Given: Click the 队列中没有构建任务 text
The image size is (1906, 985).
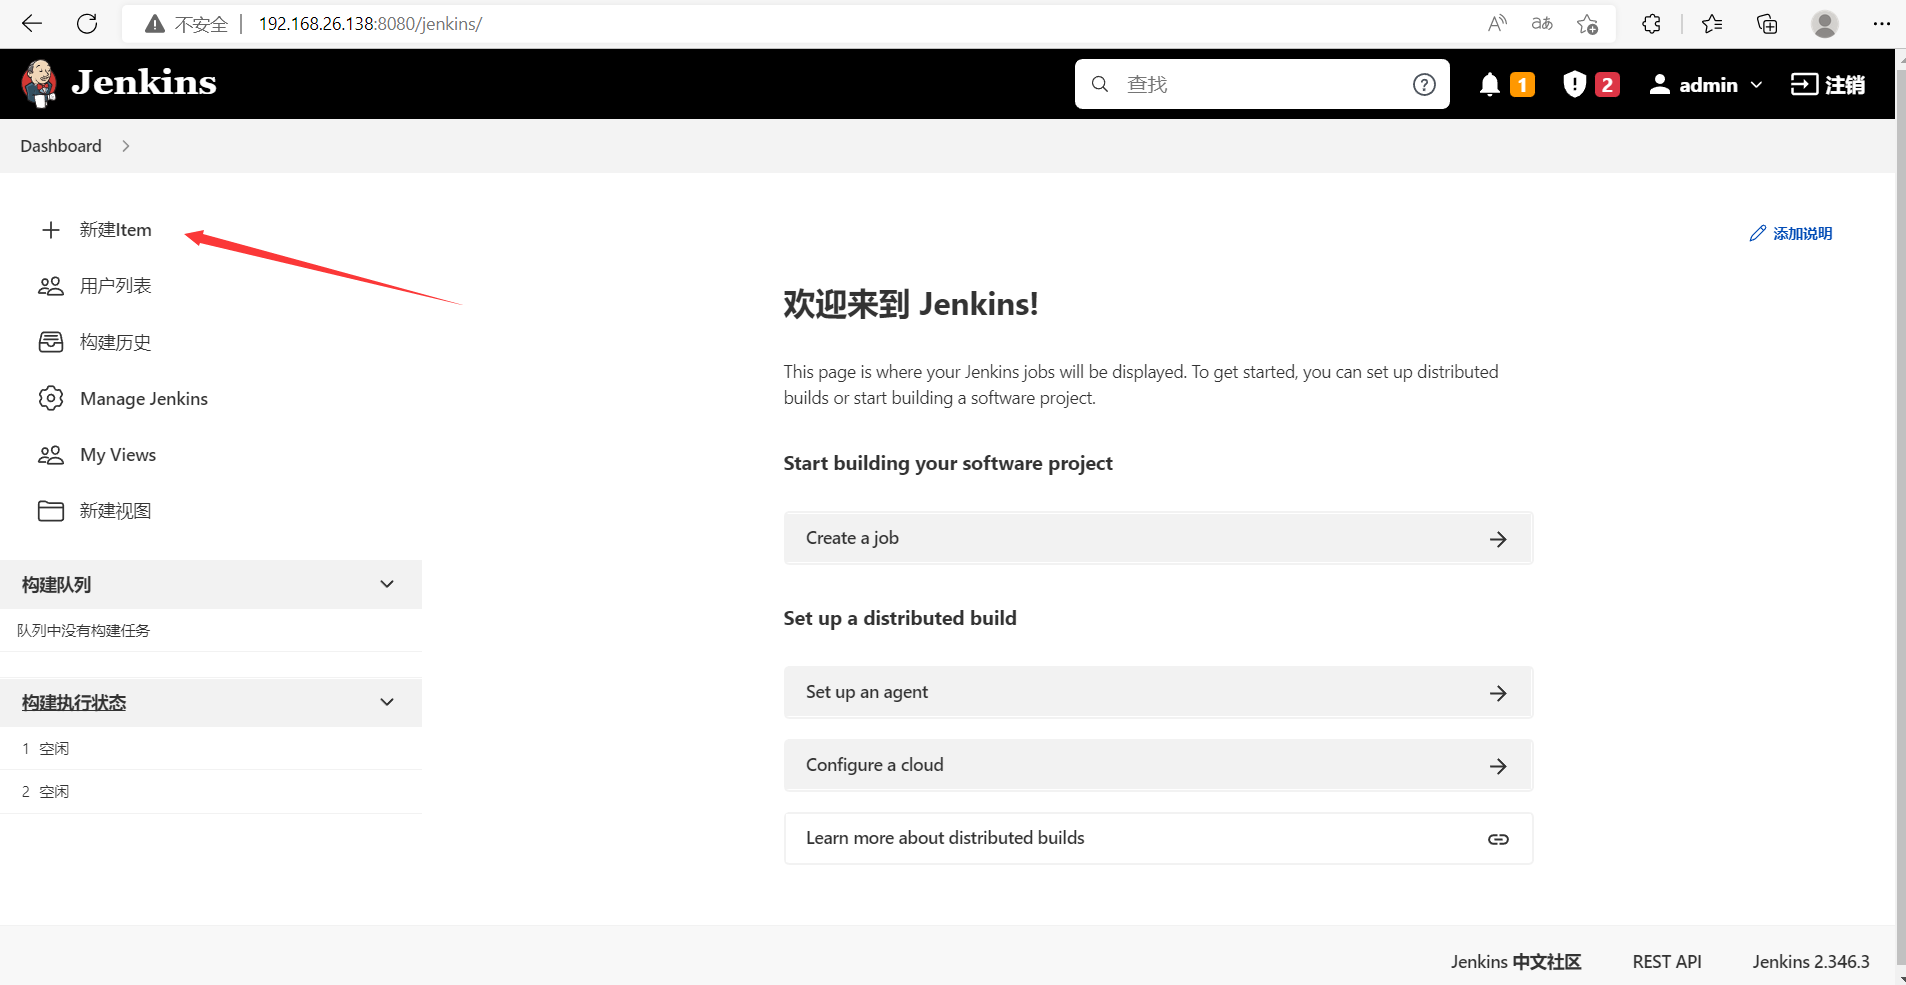Looking at the screenshot, I should pos(83,630).
